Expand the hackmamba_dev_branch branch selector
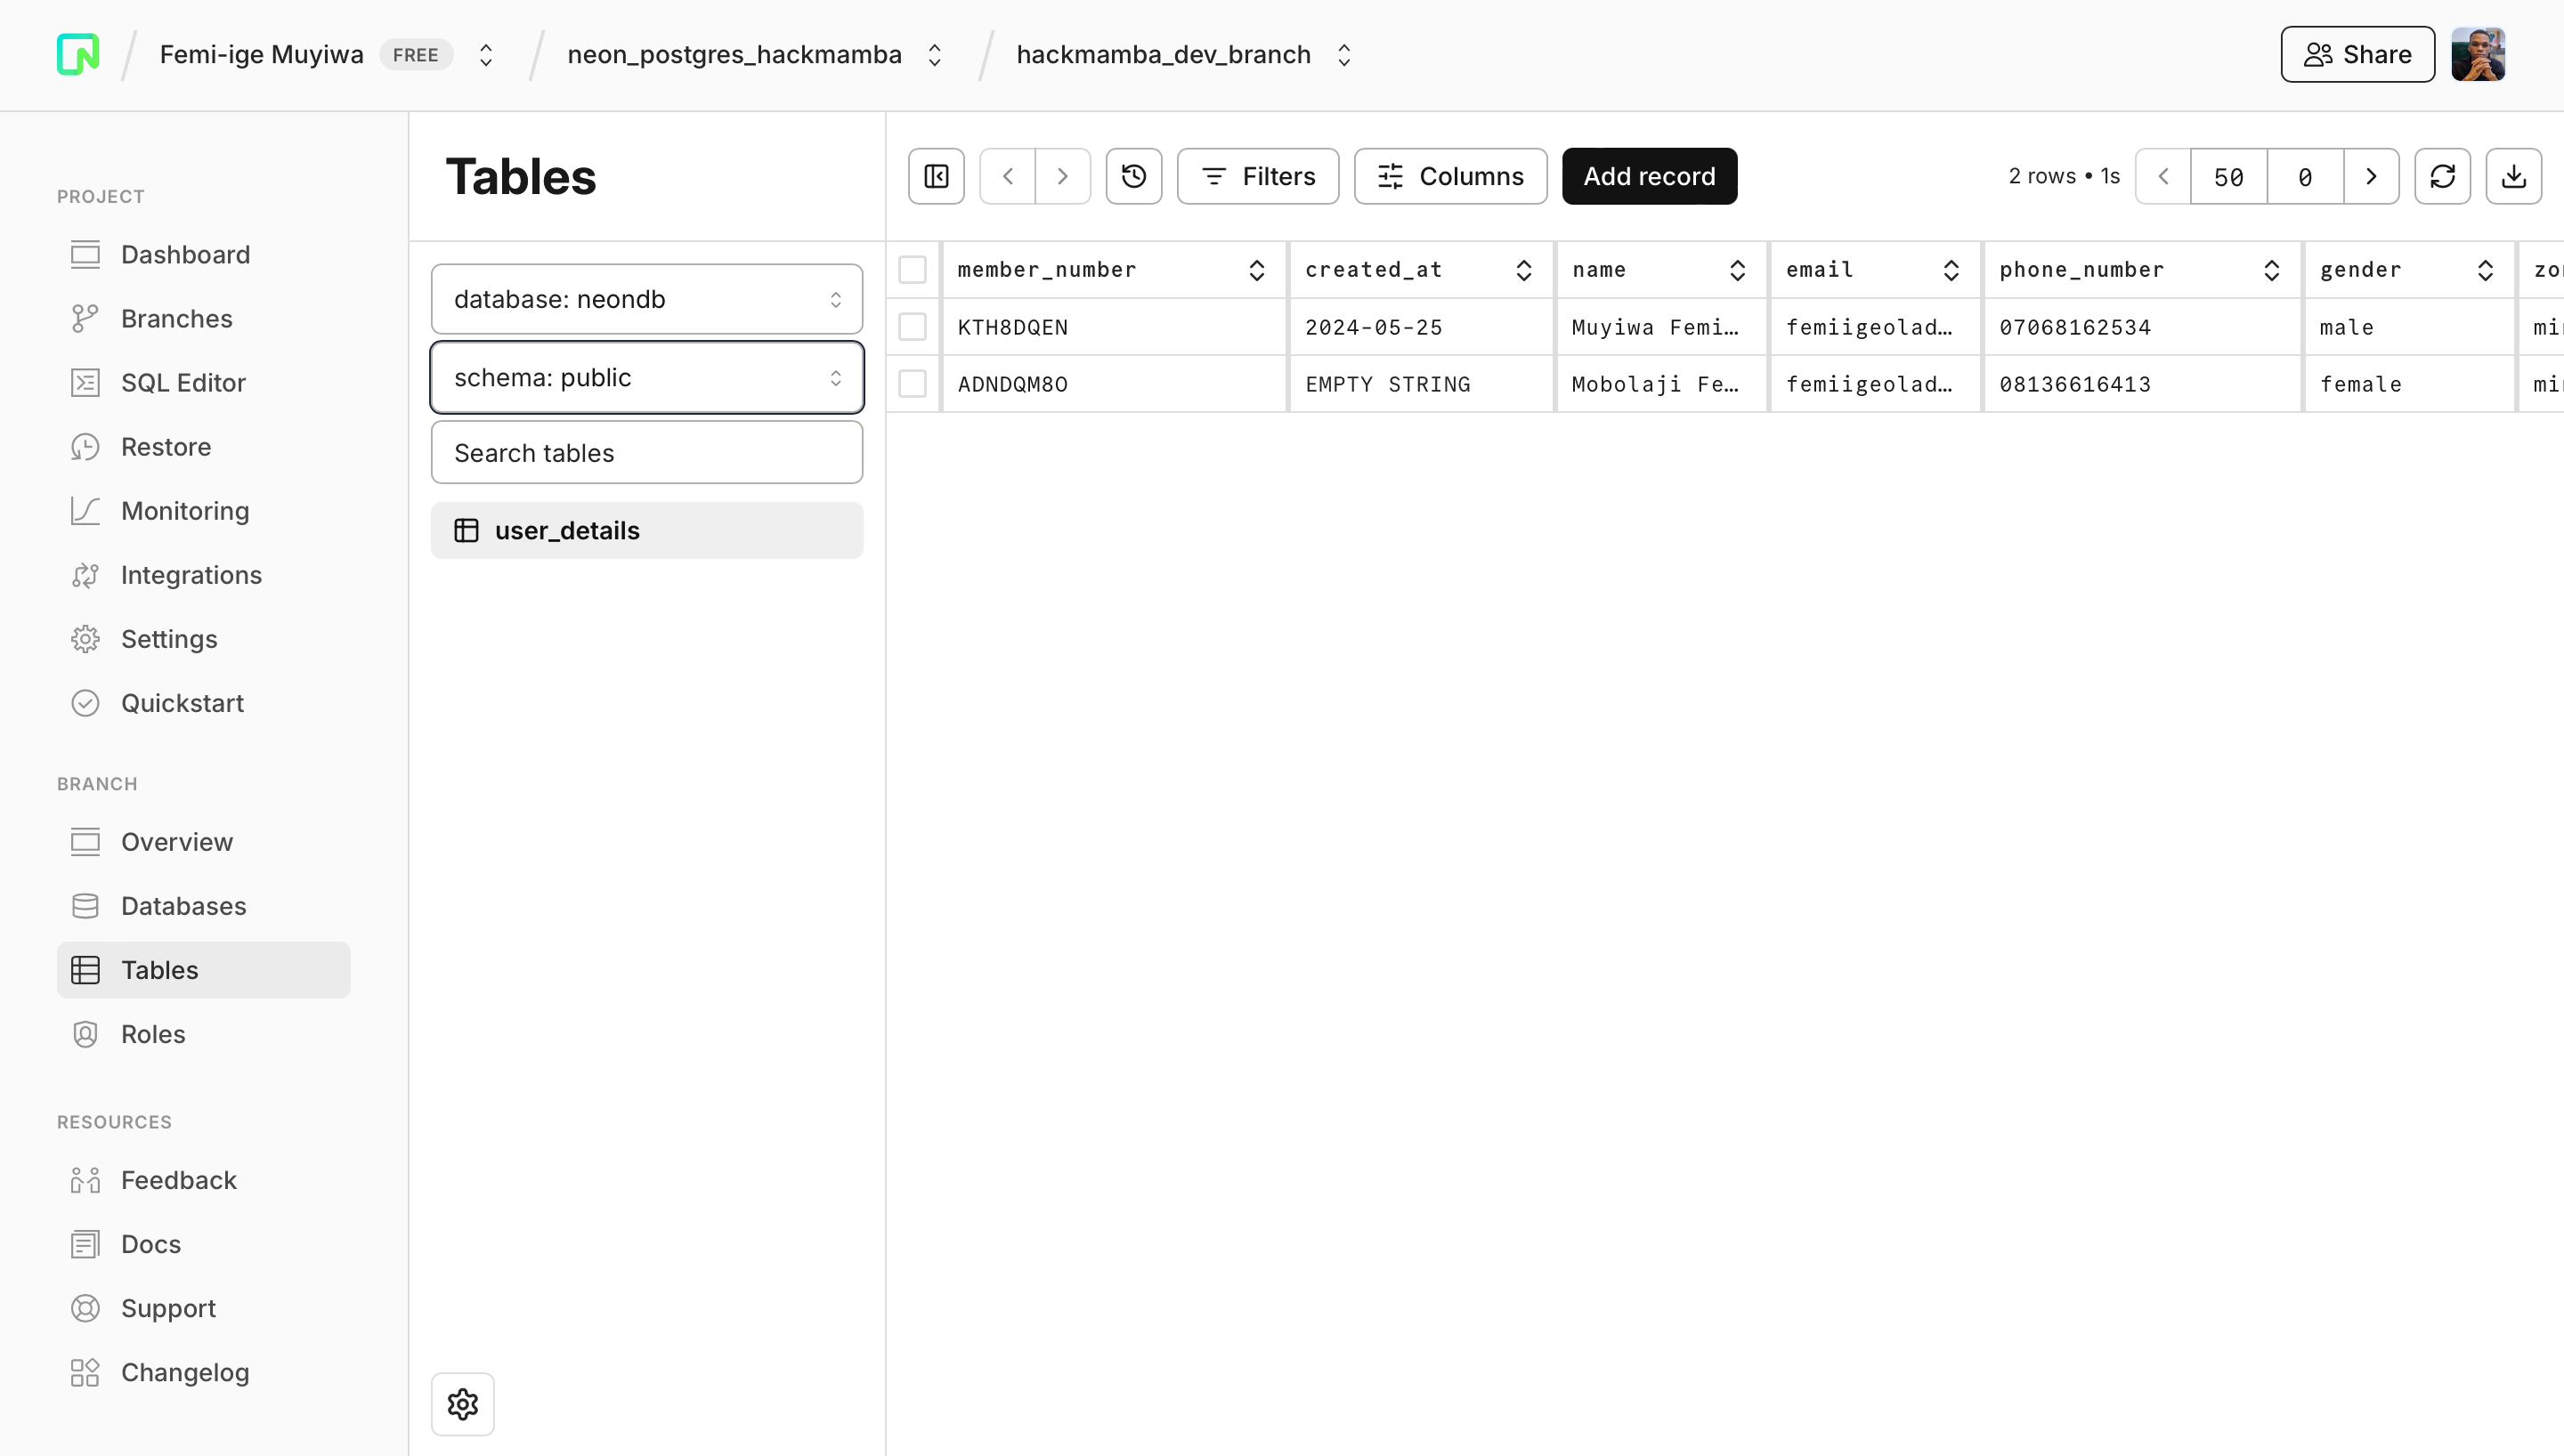The height and width of the screenshot is (1456, 2564). (1343, 54)
